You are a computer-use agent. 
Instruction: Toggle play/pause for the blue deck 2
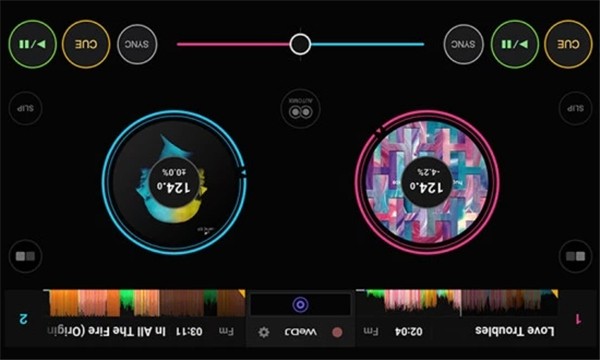click(33, 44)
